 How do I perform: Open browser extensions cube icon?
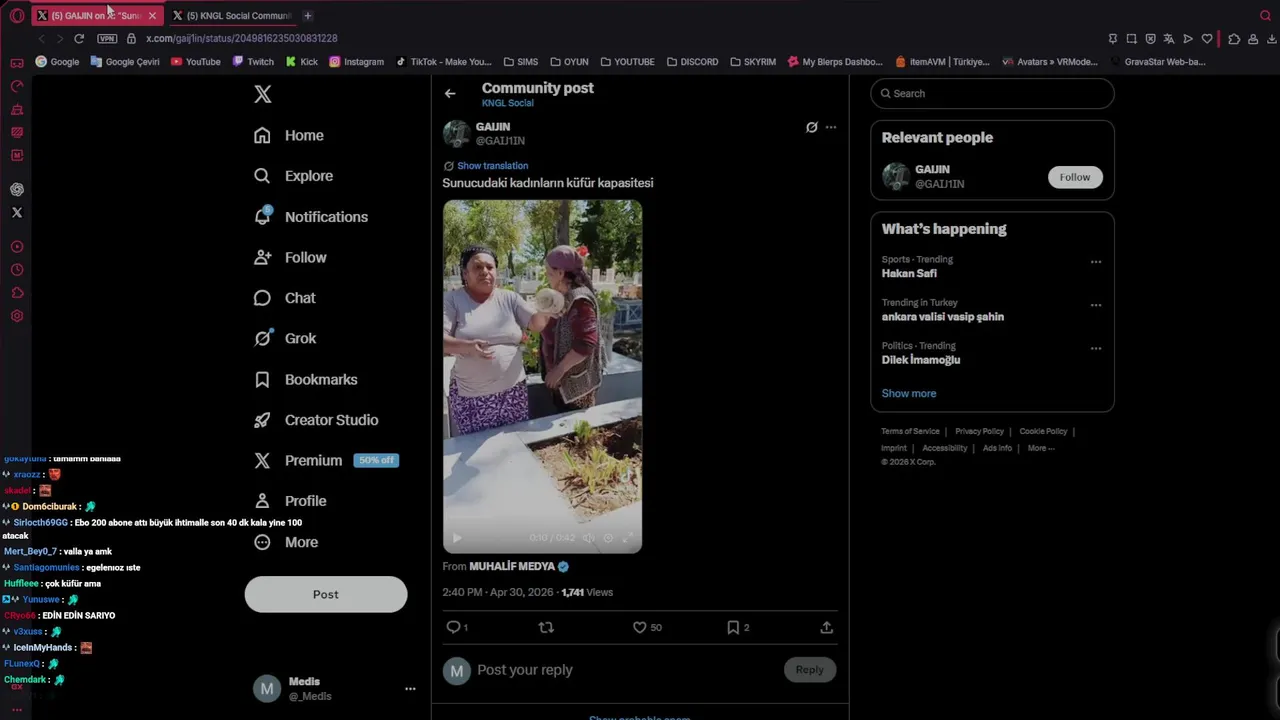click(1234, 39)
